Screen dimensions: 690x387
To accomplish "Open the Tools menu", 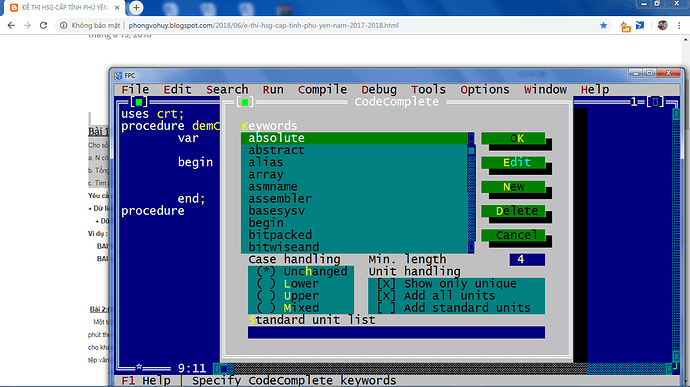I will [428, 89].
